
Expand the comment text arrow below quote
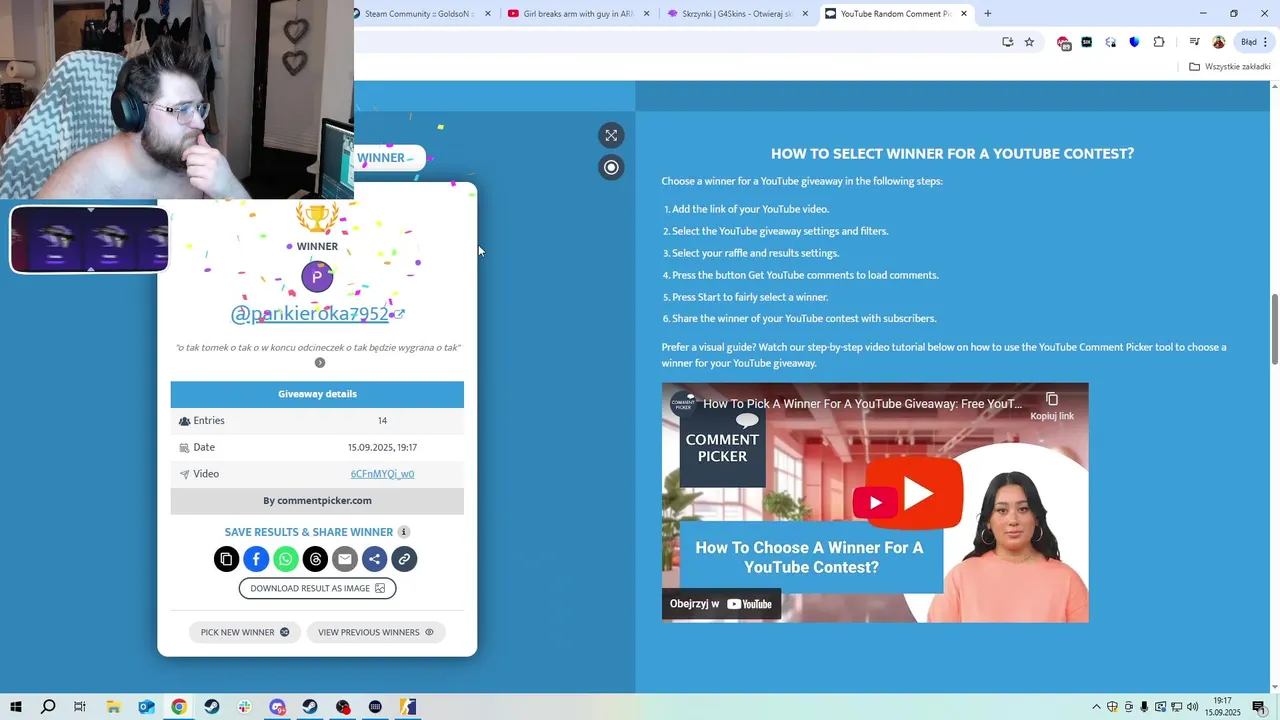320,363
